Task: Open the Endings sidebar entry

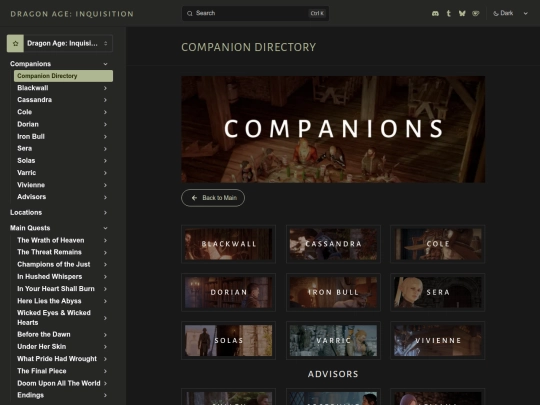Action: [x=30, y=395]
